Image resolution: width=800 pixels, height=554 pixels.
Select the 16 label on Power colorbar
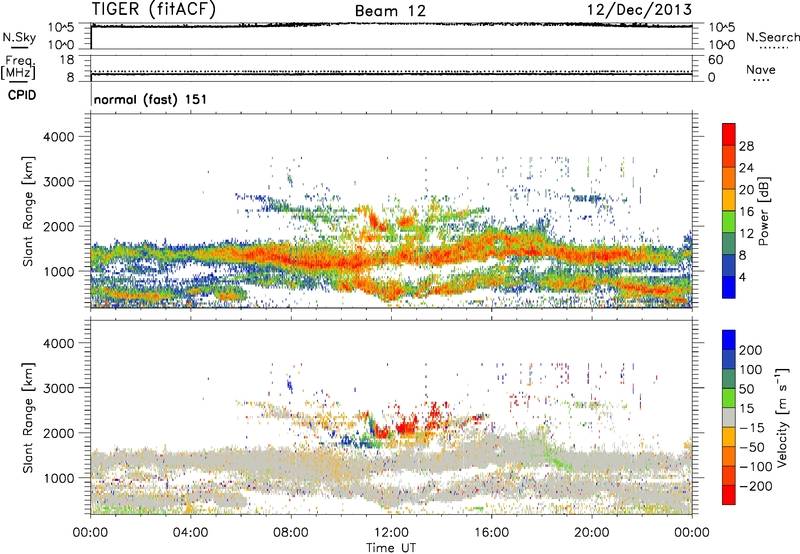[x=746, y=212]
